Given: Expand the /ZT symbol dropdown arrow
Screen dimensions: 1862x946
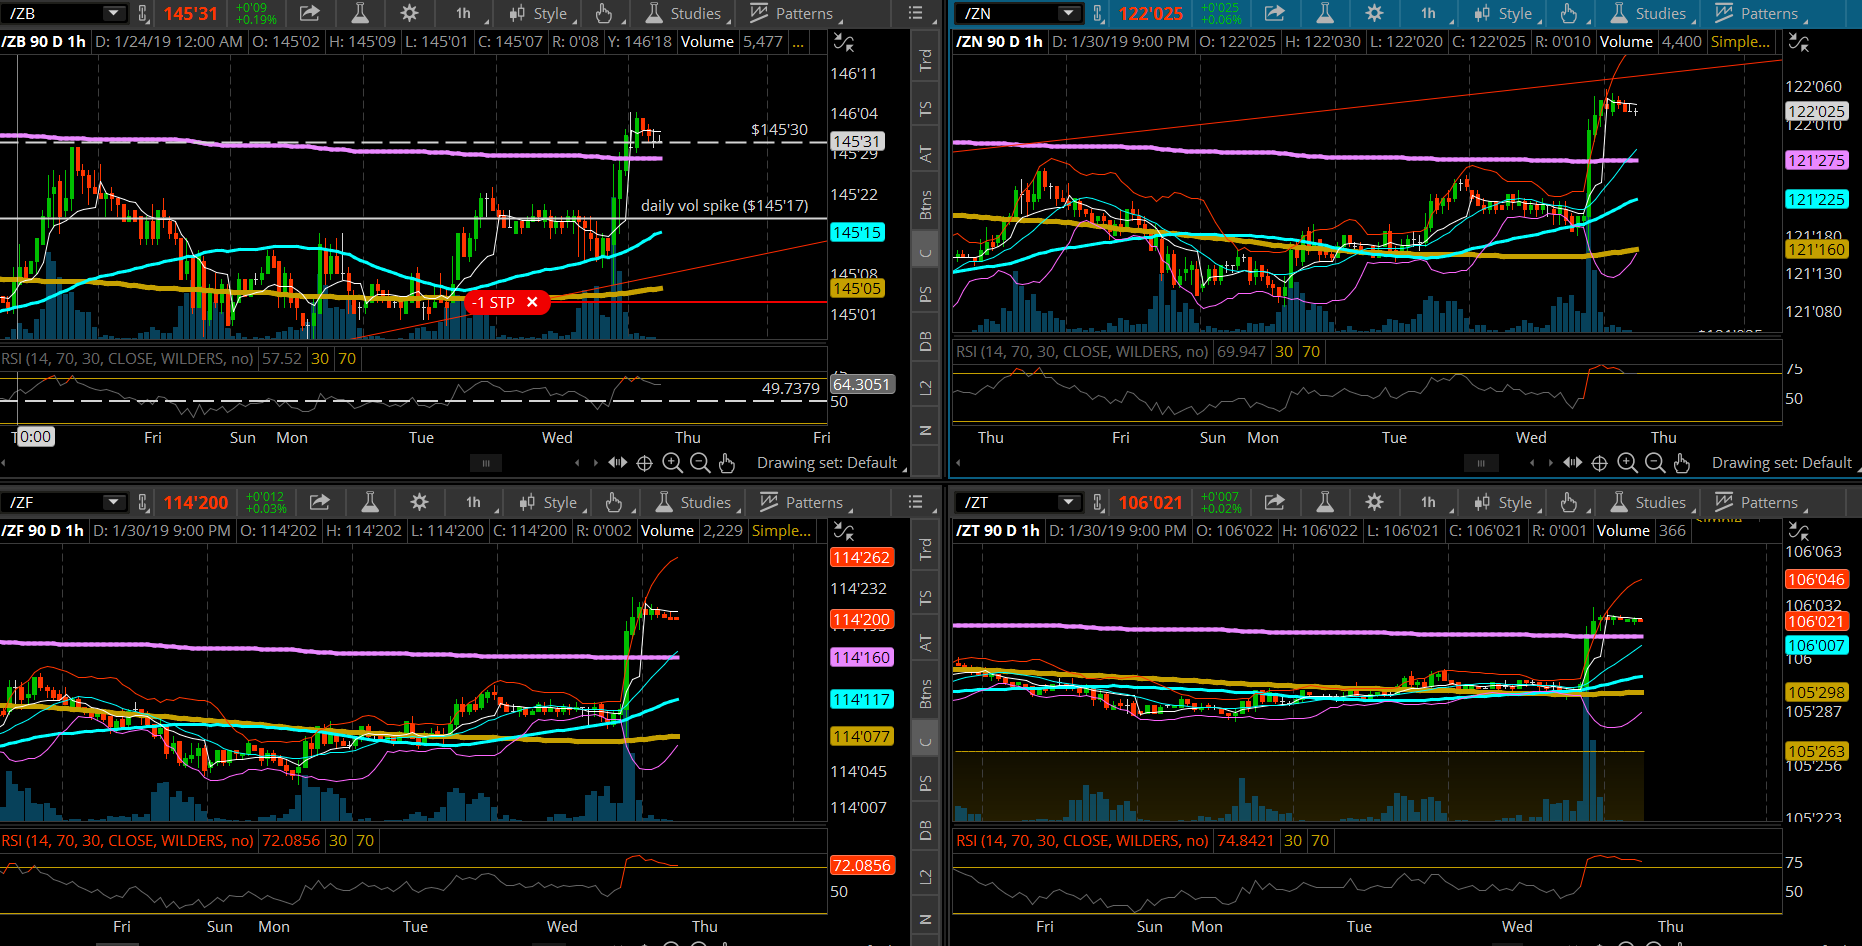Looking at the screenshot, I should coord(1068,502).
